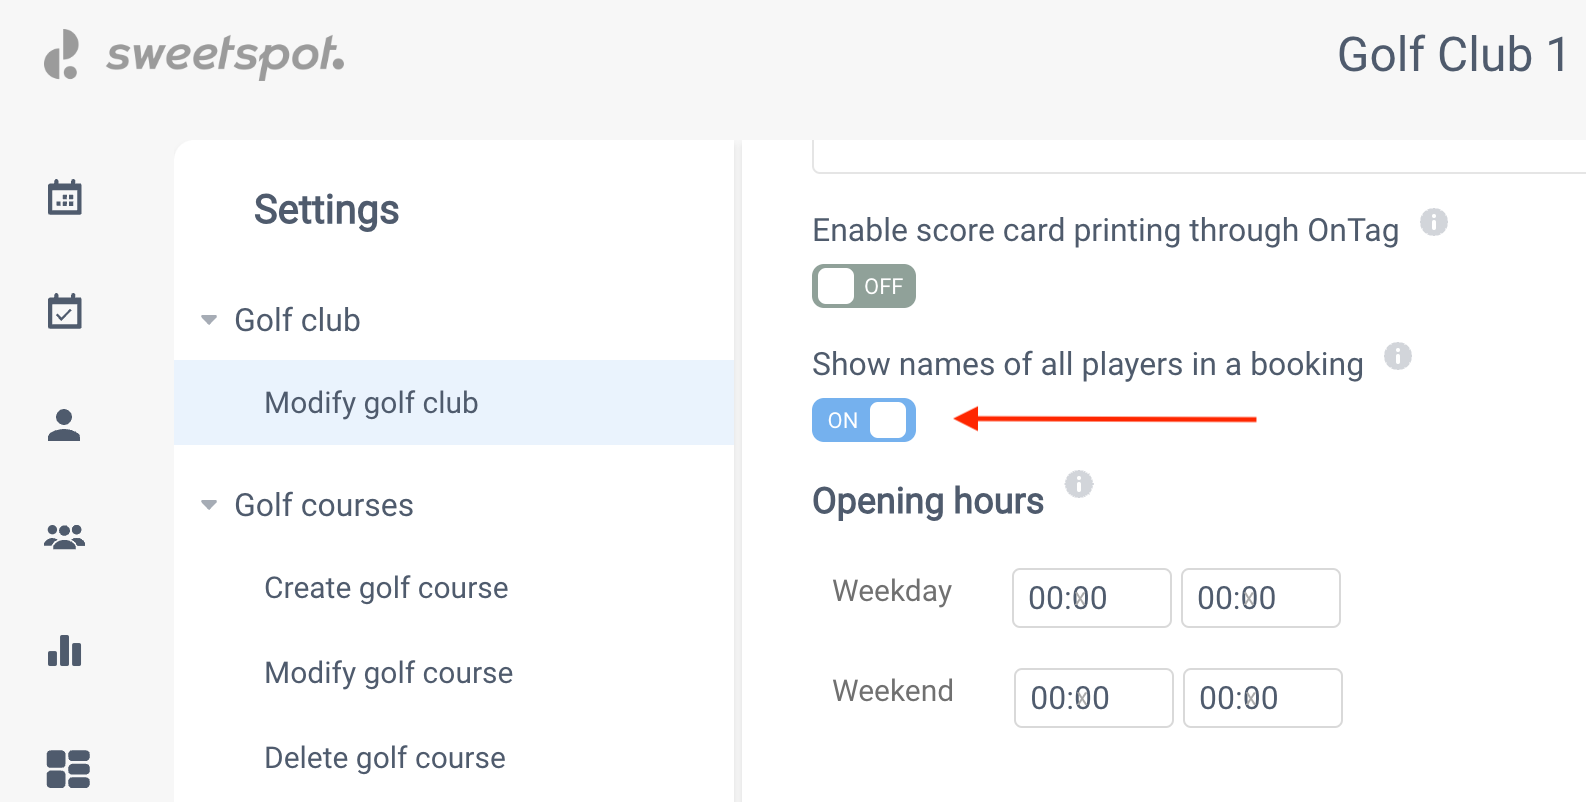The height and width of the screenshot is (802, 1586).
Task: Open the single player profile icon
Action: [x=64, y=425]
